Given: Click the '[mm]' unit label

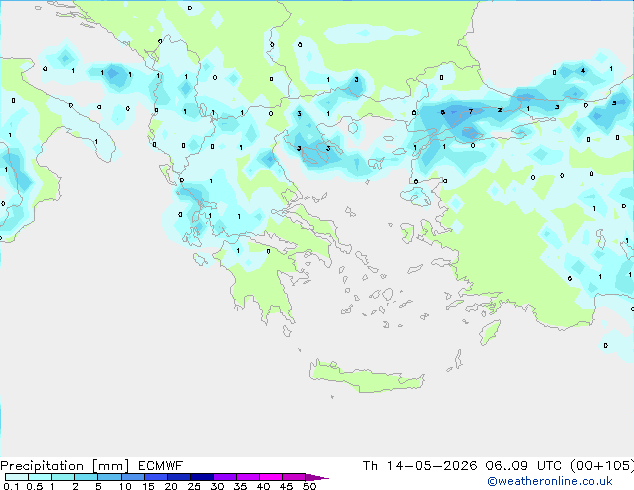Looking at the screenshot, I should [110, 466].
